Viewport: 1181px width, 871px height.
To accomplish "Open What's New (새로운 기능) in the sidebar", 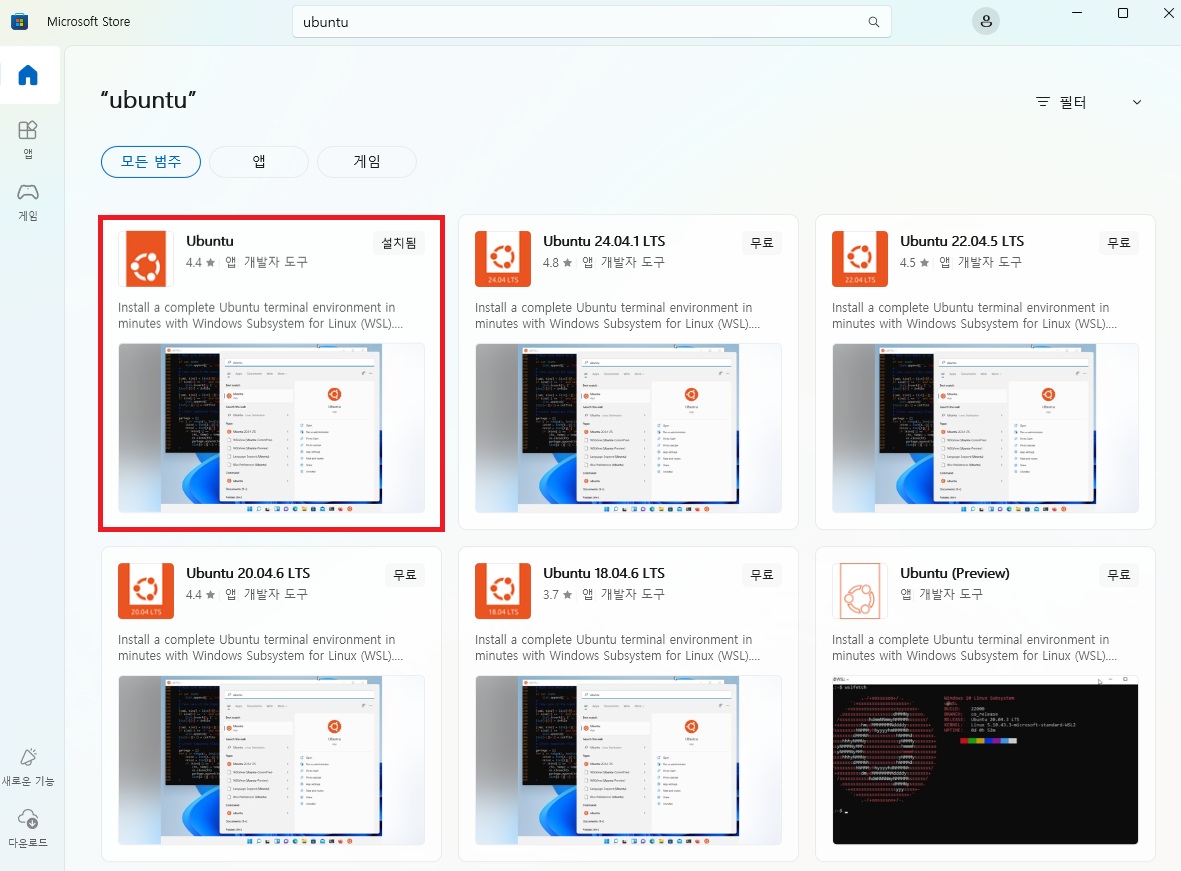I will tap(28, 767).
